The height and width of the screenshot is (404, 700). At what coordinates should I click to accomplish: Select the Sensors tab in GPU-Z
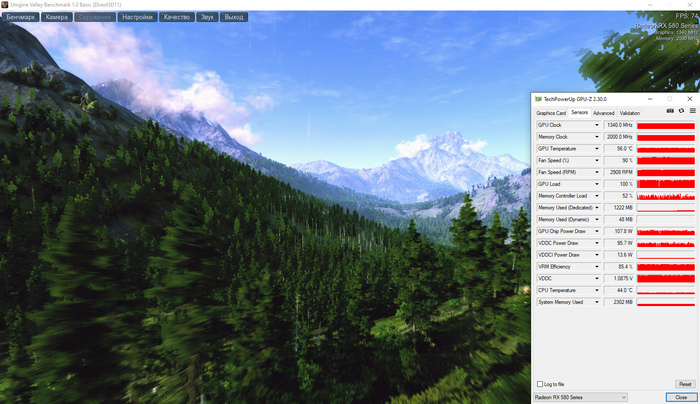(x=579, y=112)
